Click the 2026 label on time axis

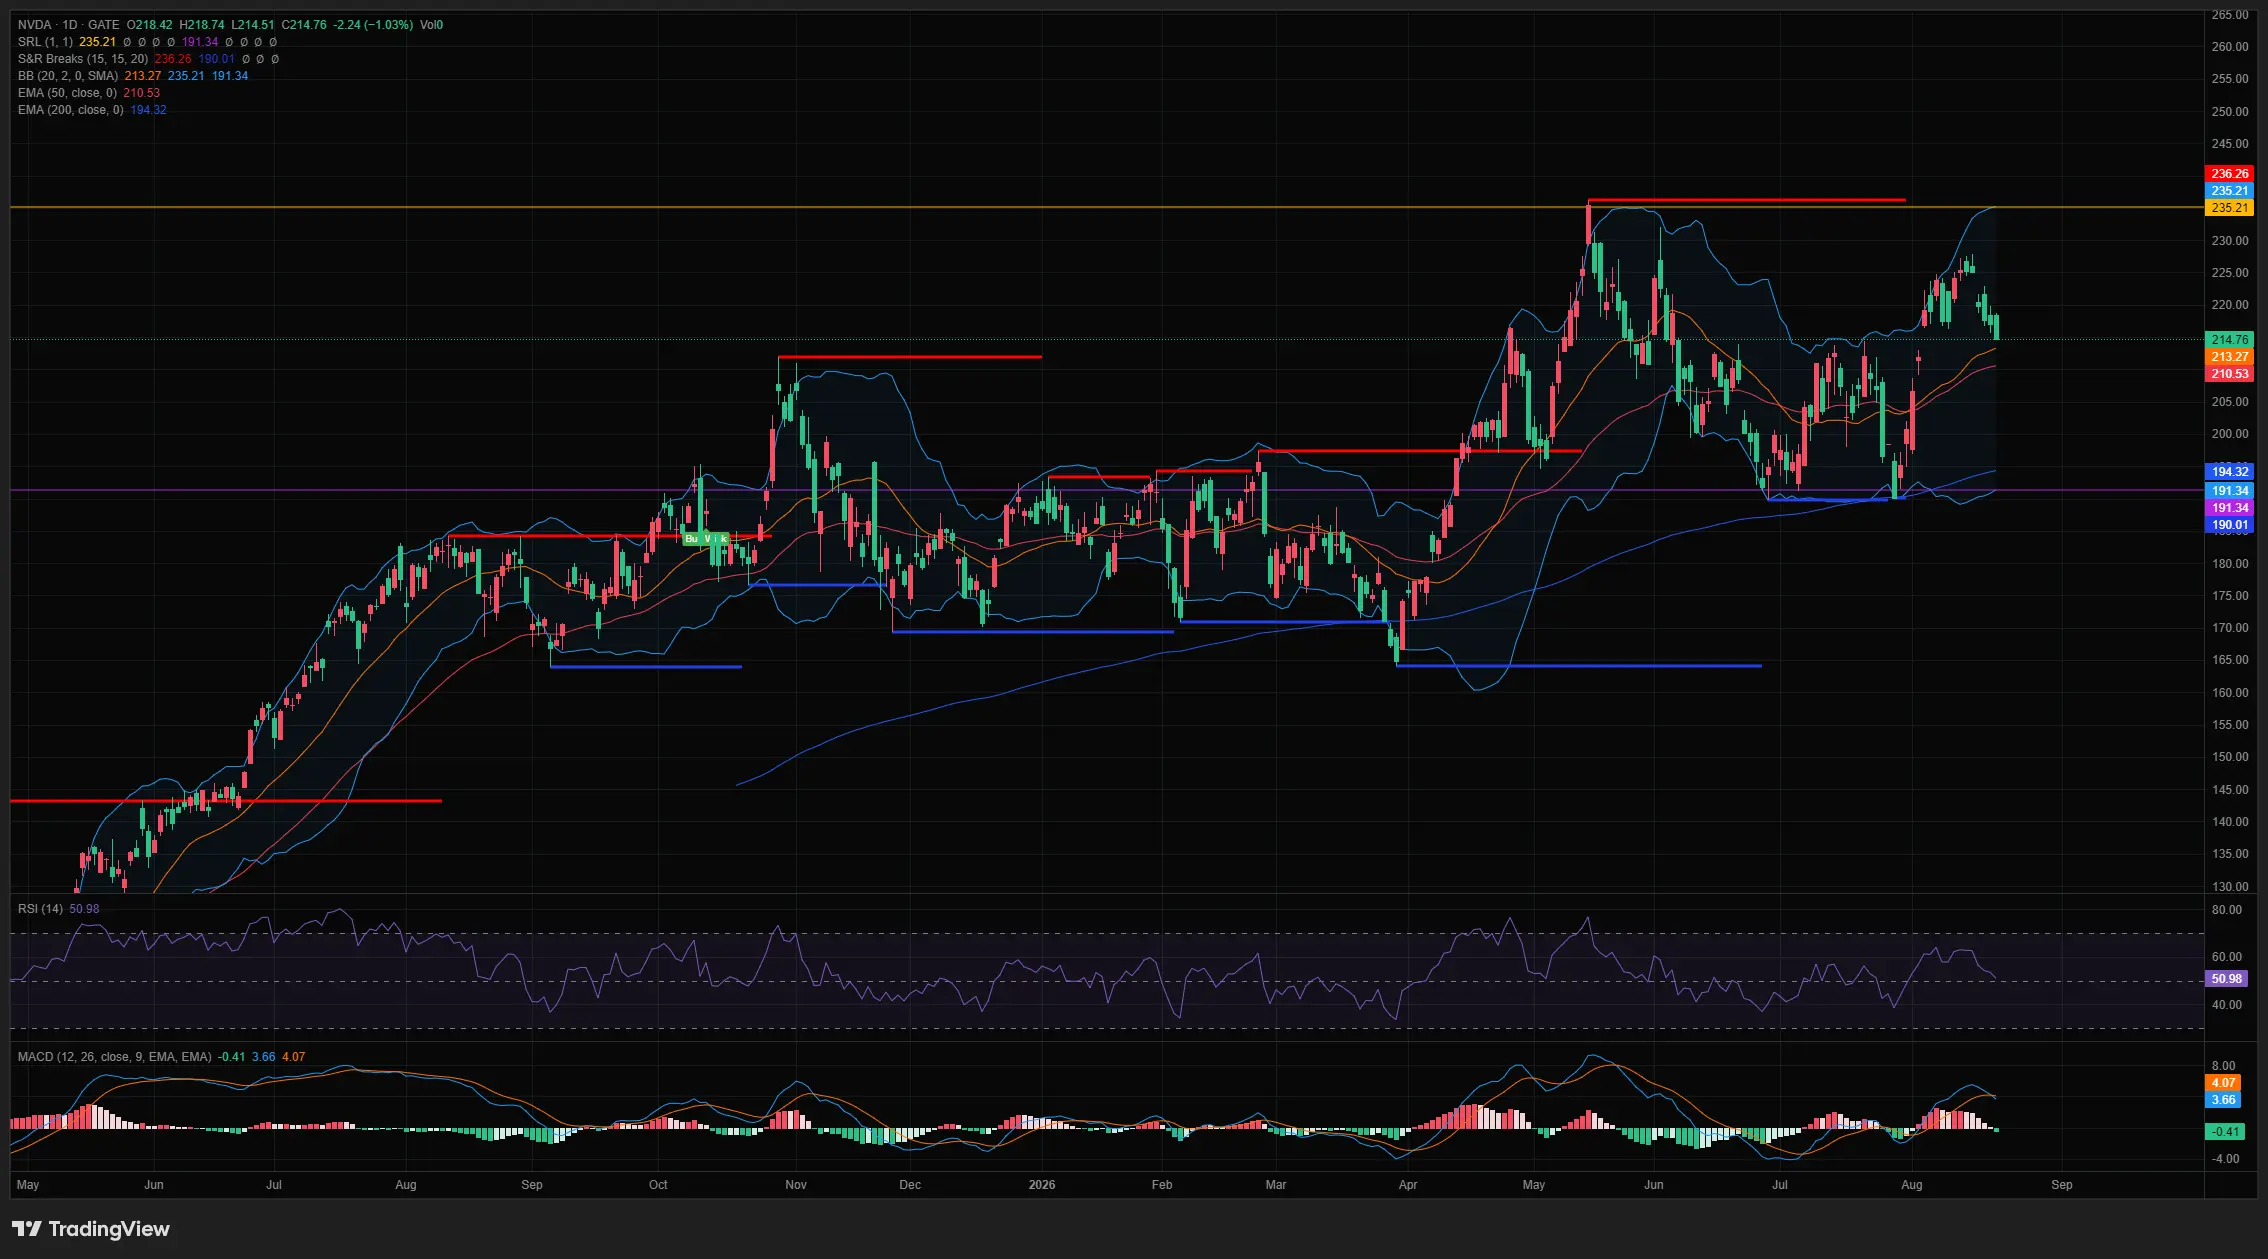click(1042, 1185)
